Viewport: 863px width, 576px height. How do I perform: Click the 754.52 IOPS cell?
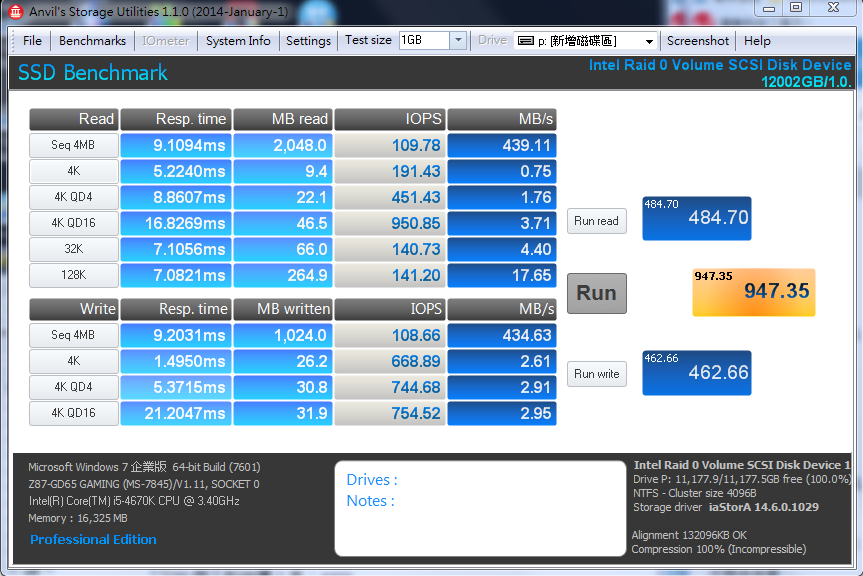390,413
